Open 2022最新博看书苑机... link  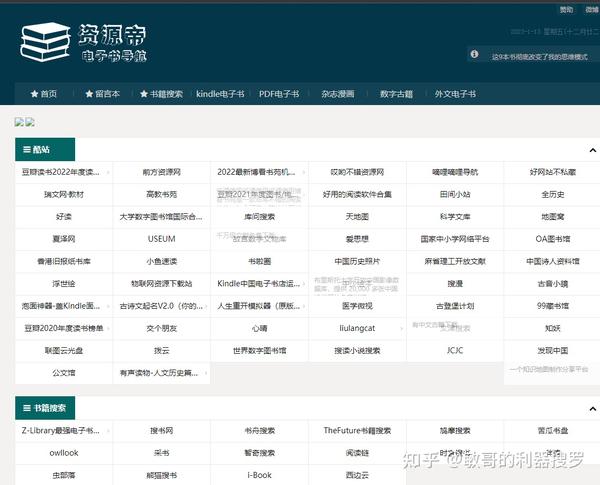click(256, 172)
